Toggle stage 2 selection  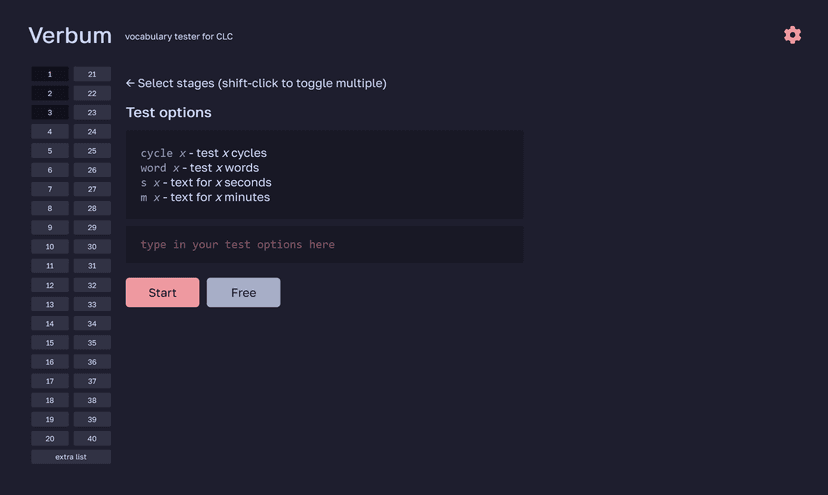[50, 93]
